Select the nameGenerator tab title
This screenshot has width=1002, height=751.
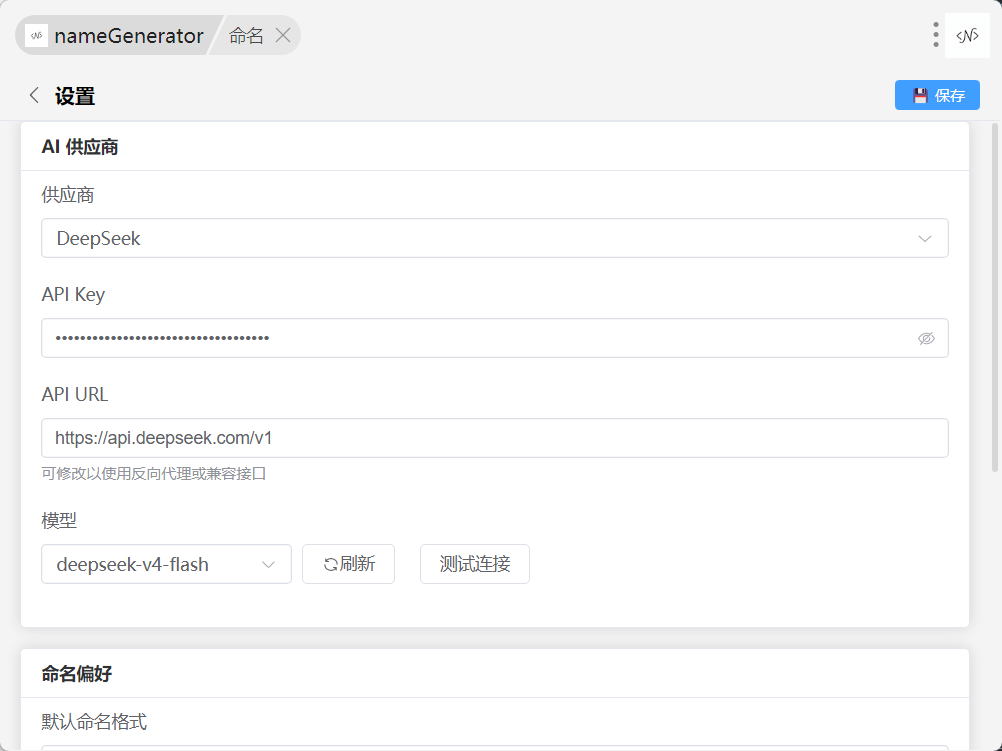coord(128,36)
